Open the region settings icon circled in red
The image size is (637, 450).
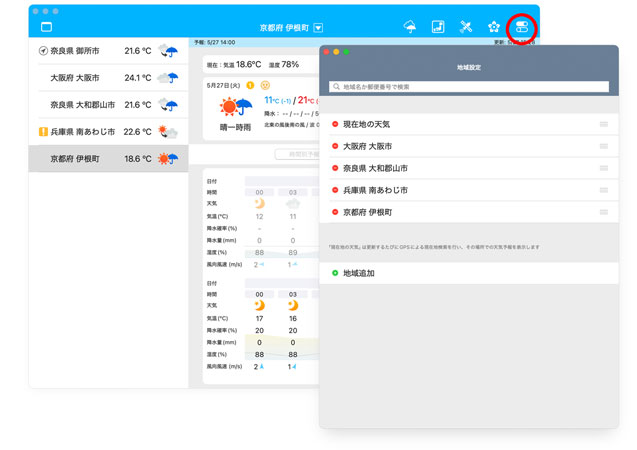point(522,27)
